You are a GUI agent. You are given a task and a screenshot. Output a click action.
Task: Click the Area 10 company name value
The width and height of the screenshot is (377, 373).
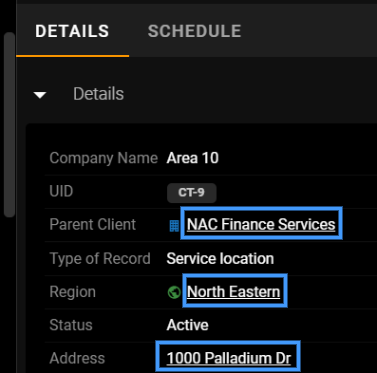click(x=193, y=158)
